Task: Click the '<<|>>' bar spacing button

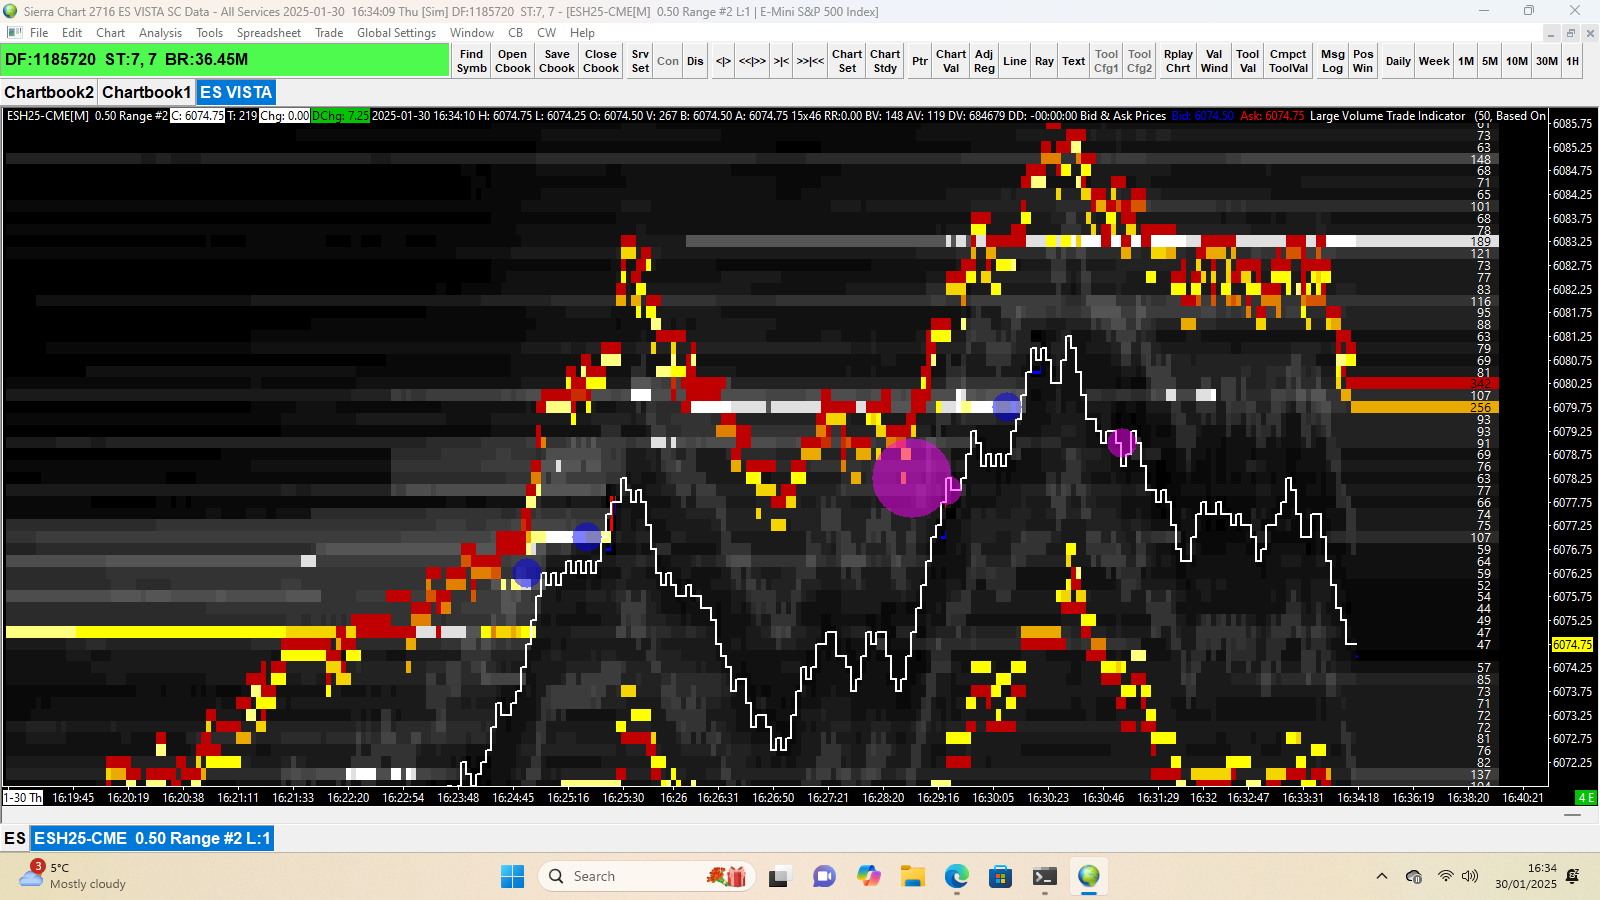Action: (752, 61)
